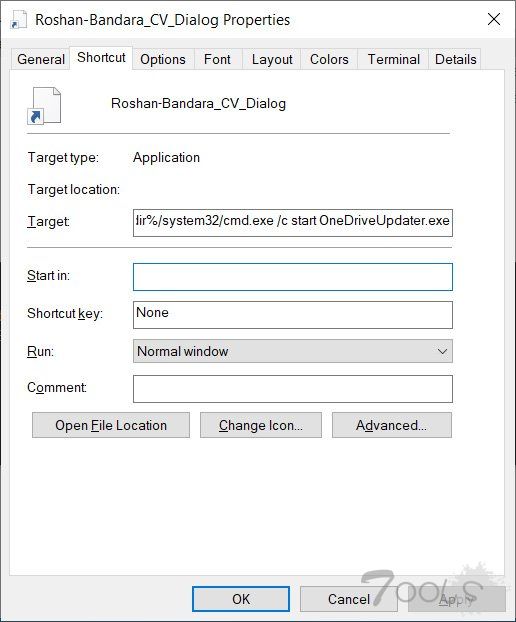
Task: Select the Shortcut tab
Action: coord(101,58)
